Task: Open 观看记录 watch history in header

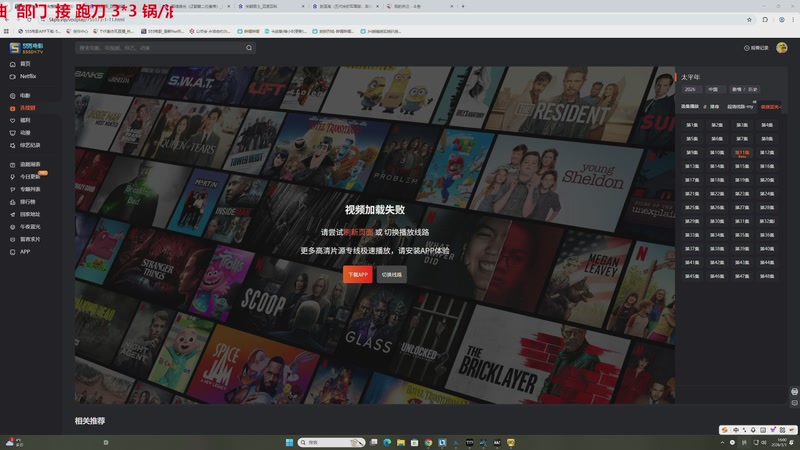Action: [x=756, y=48]
